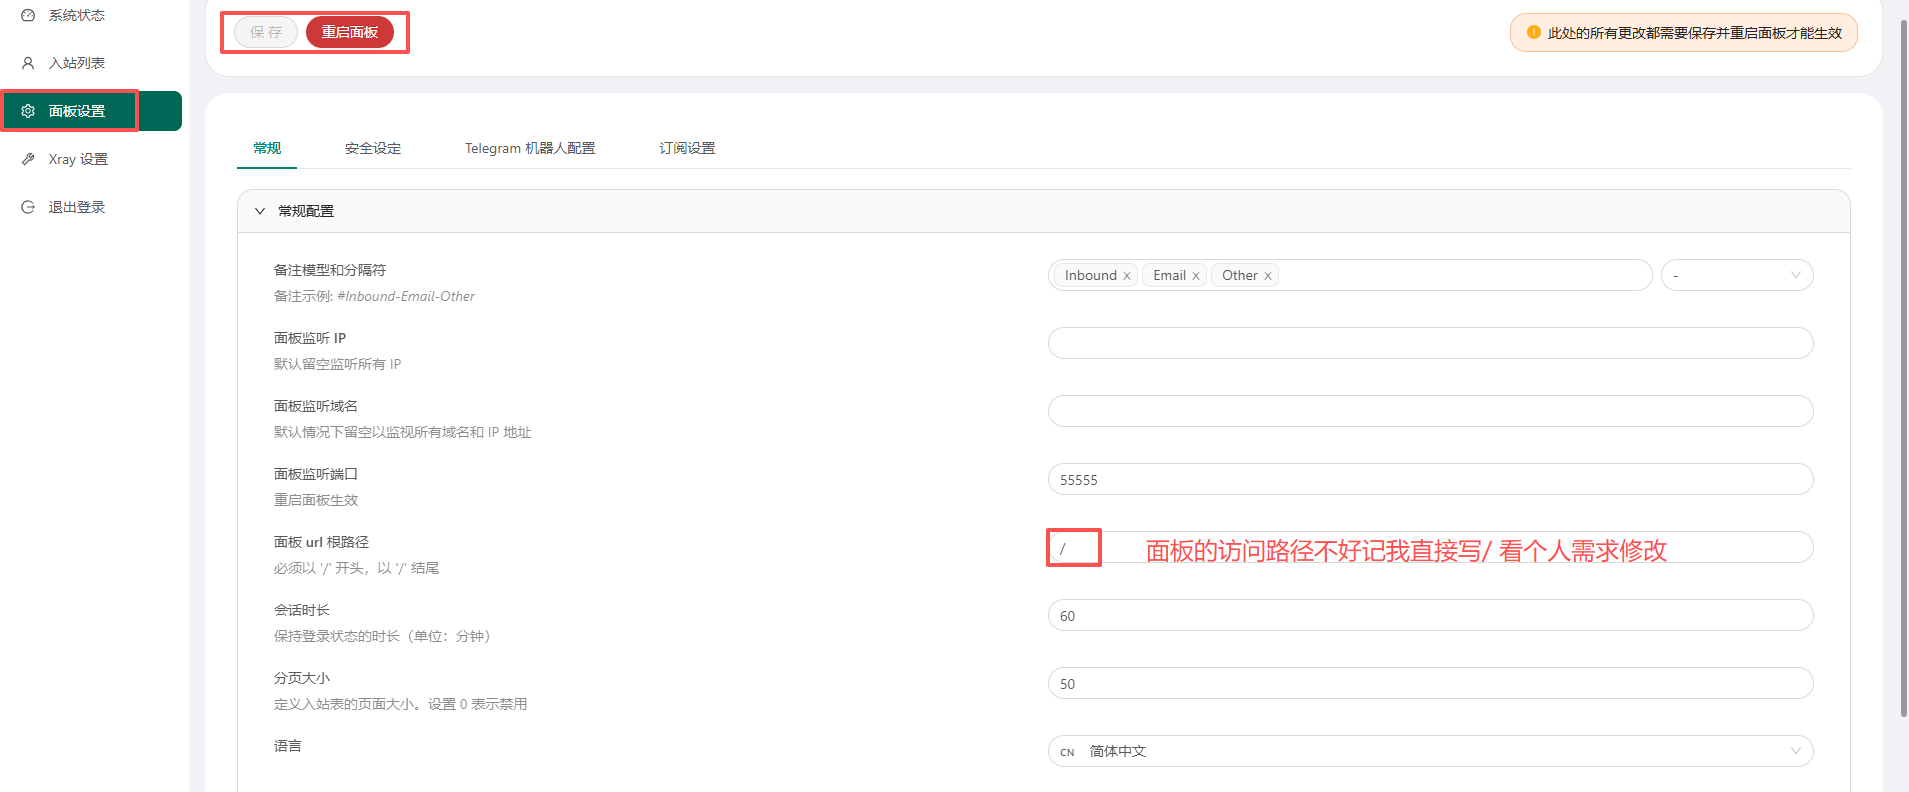Switch to the 安全设定 tab
The height and width of the screenshot is (792, 1909).
(373, 148)
